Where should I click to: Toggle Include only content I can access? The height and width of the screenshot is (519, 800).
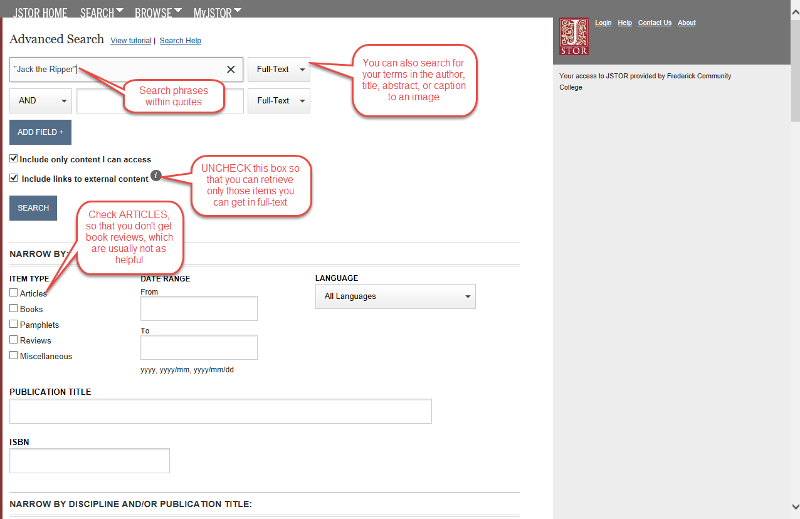coord(14,159)
